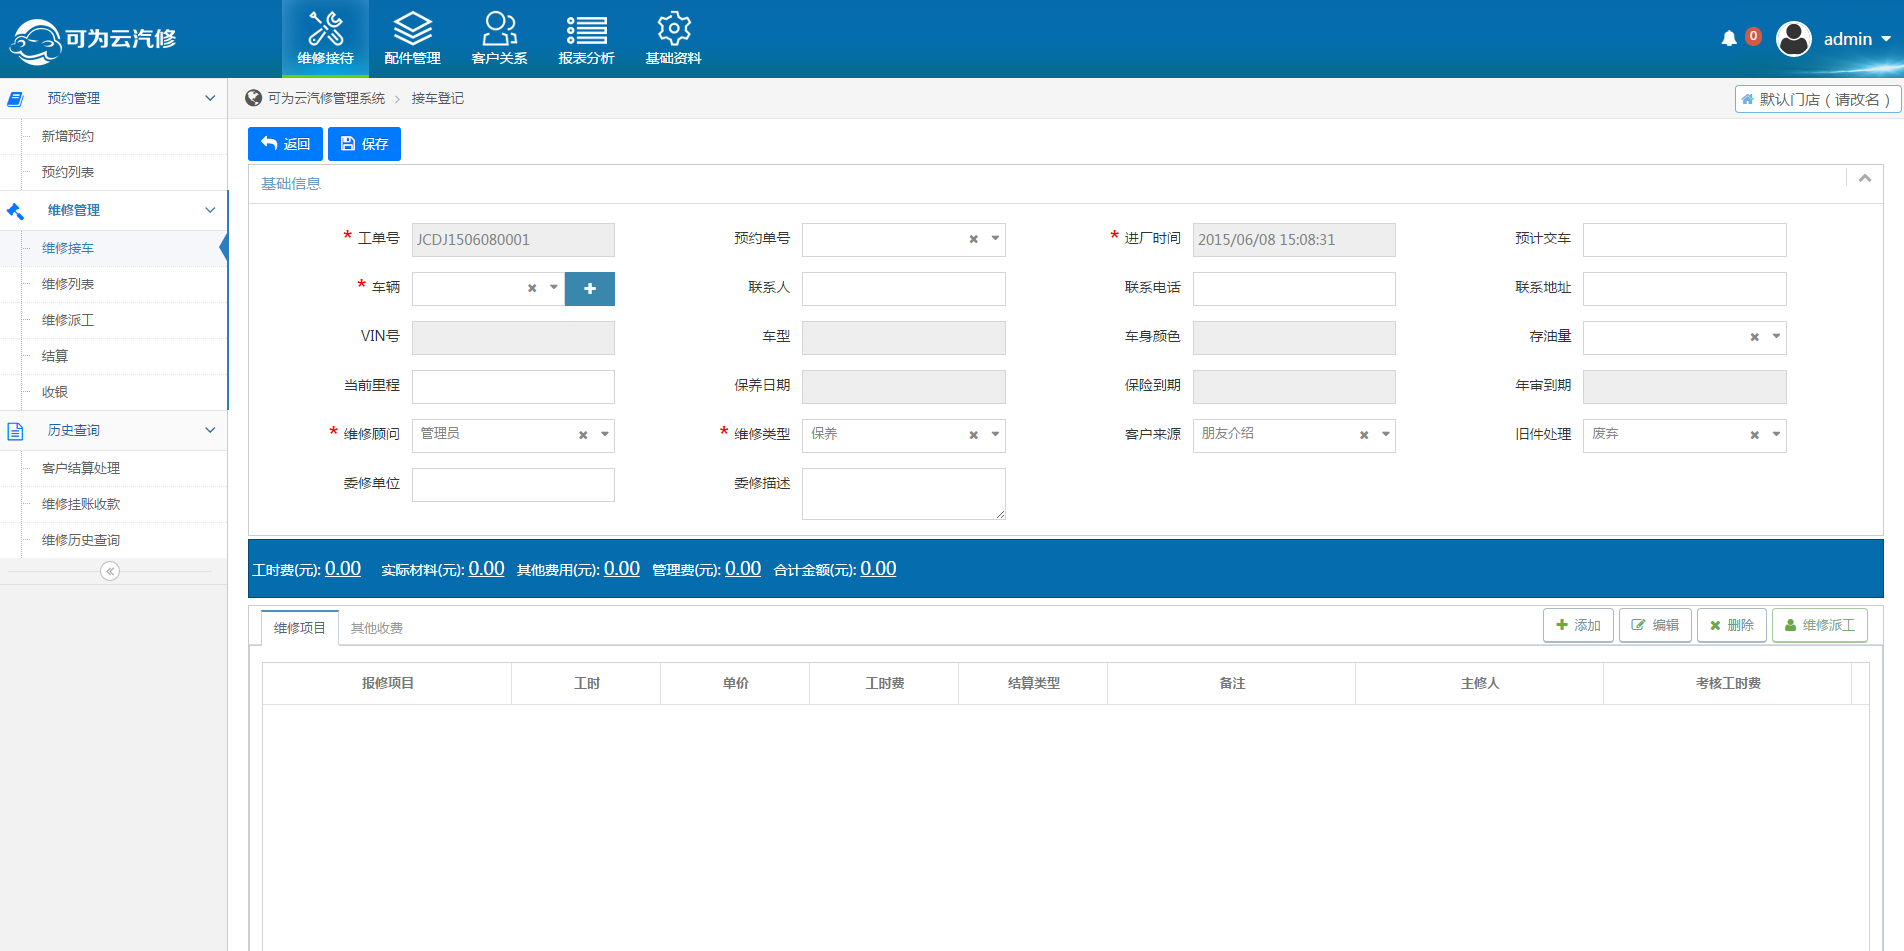Click the 返回 button
1904x951 pixels.
(285, 144)
